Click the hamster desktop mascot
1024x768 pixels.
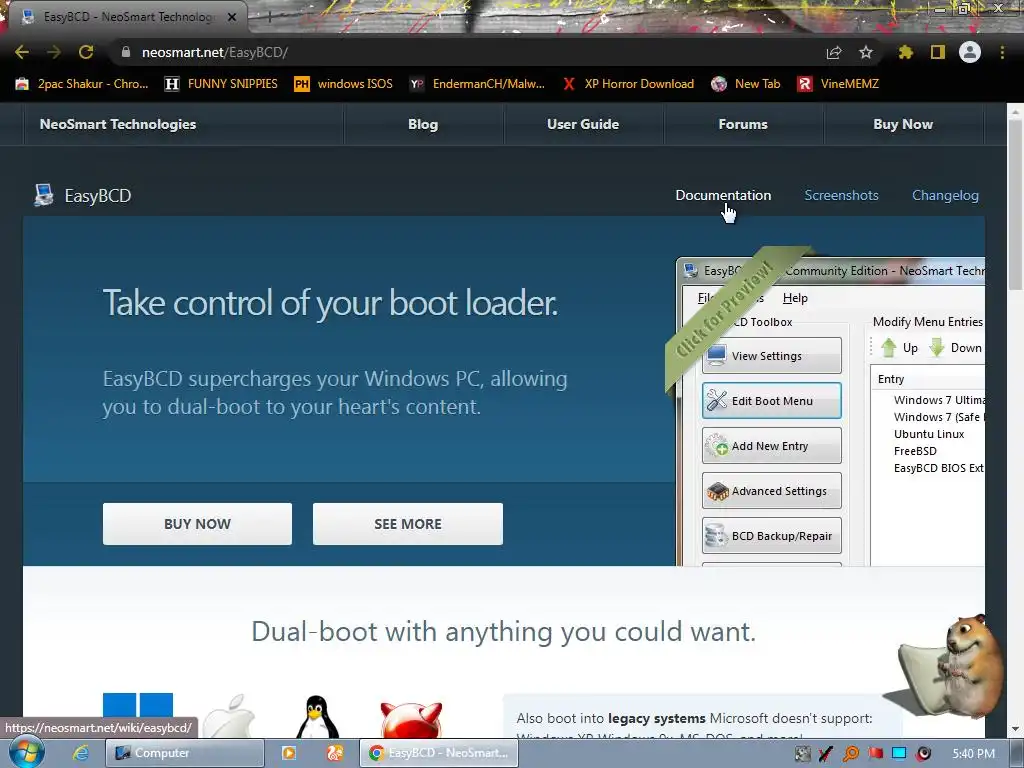tap(953, 666)
